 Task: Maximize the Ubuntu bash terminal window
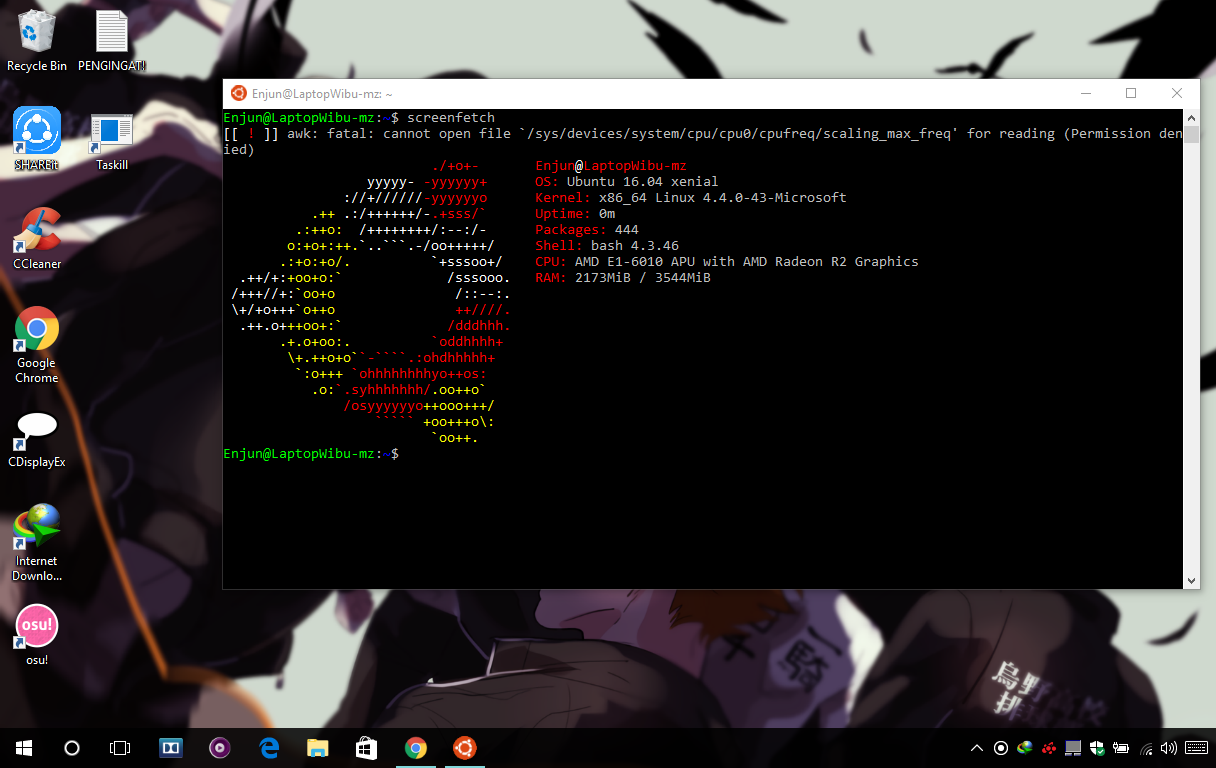pyautogui.click(x=1131, y=93)
